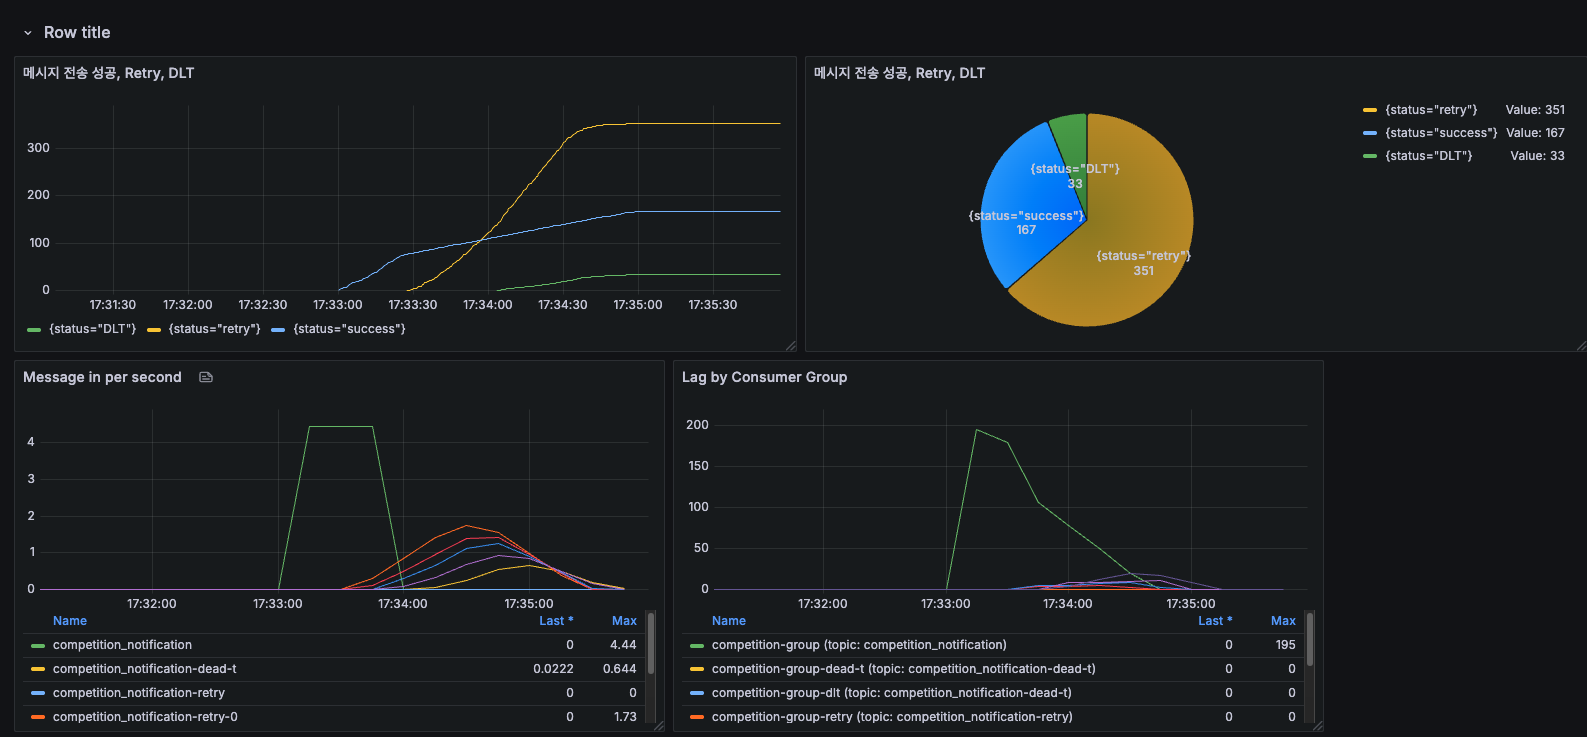Click the resize handle icon of the top-left time series panel
The height and width of the screenshot is (737, 1587).
(x=791, y=346)
